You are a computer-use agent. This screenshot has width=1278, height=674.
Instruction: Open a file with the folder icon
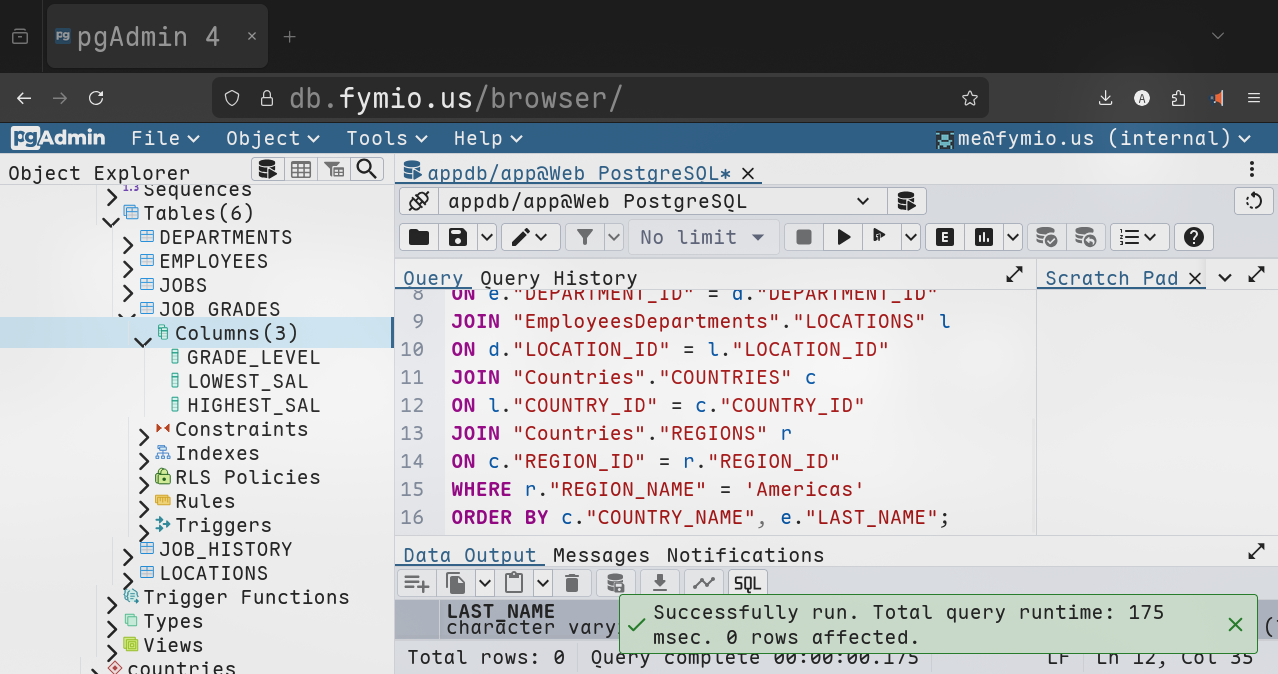(419, 237)
